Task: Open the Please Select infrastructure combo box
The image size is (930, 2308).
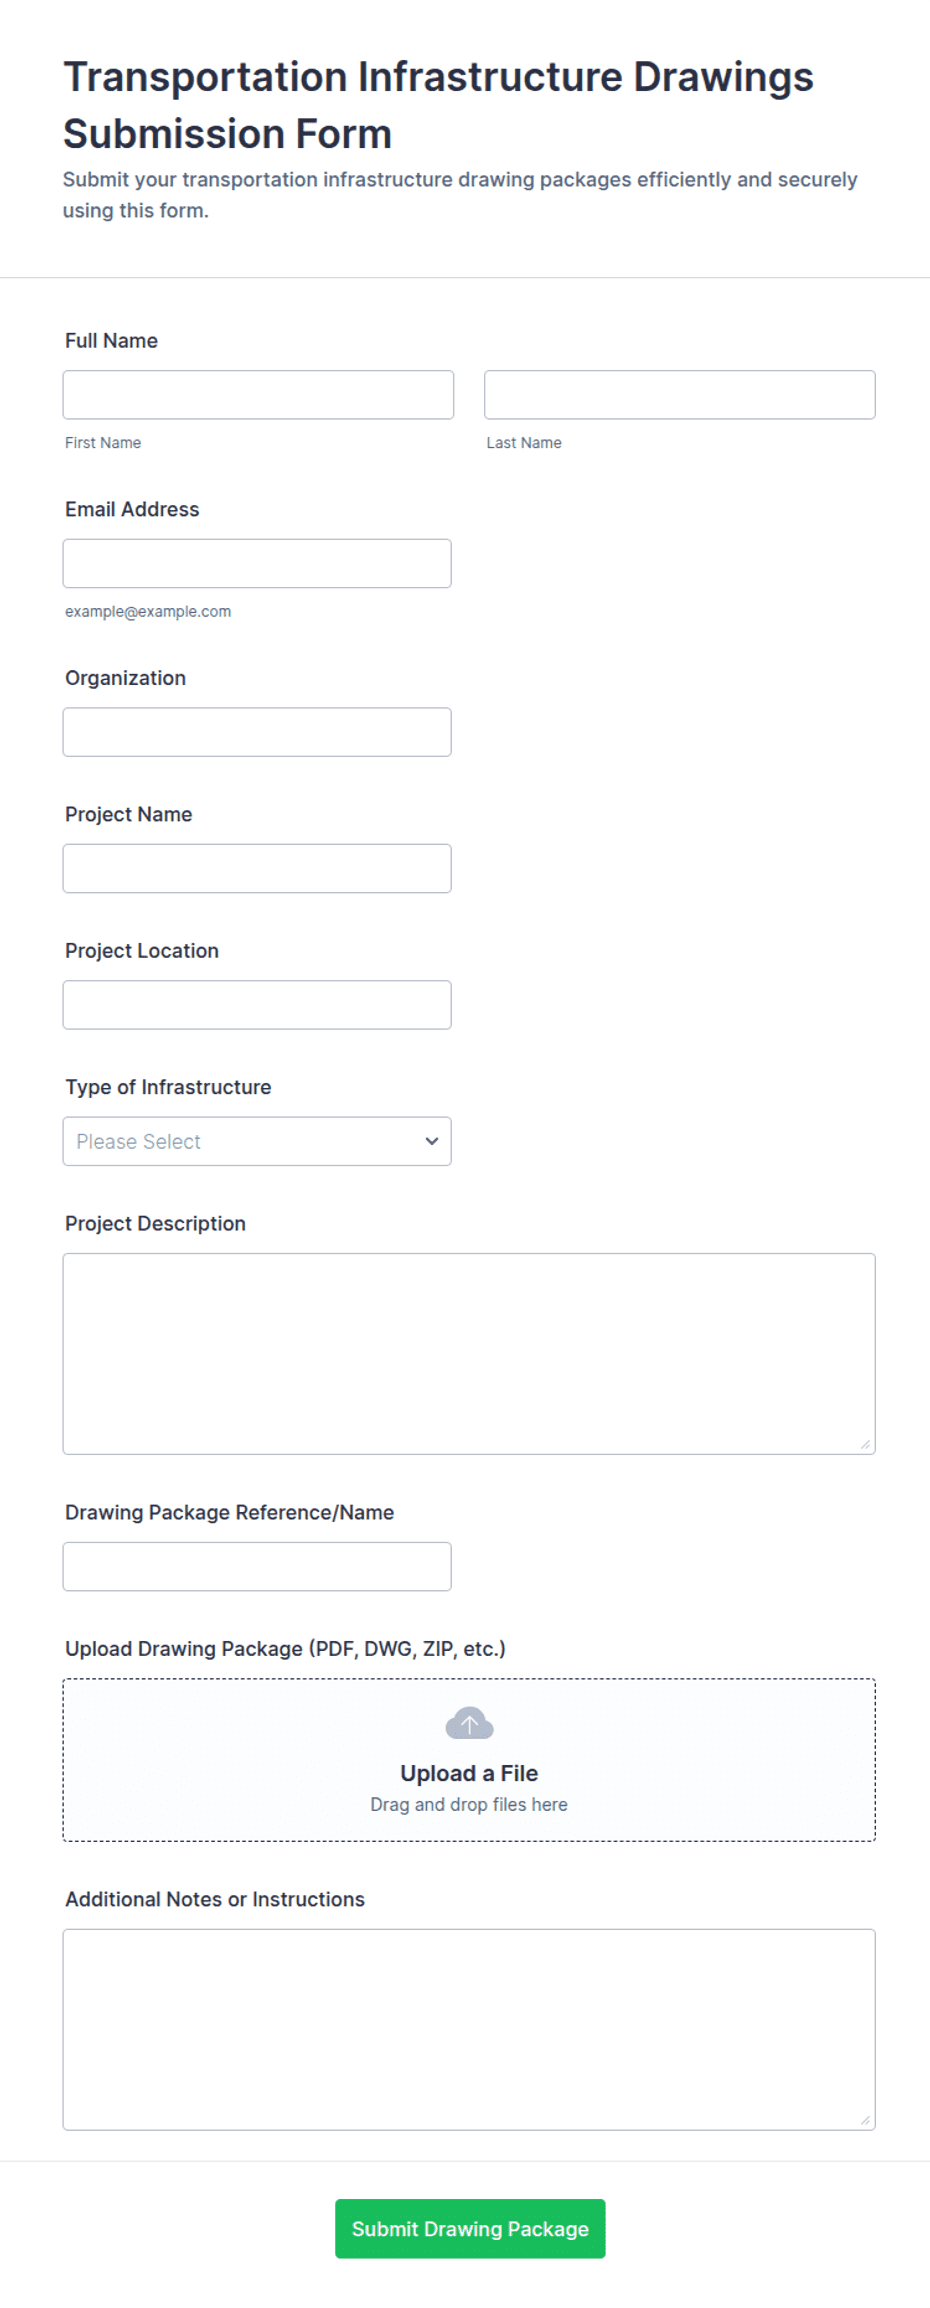Action: (x=257, y=1141)
